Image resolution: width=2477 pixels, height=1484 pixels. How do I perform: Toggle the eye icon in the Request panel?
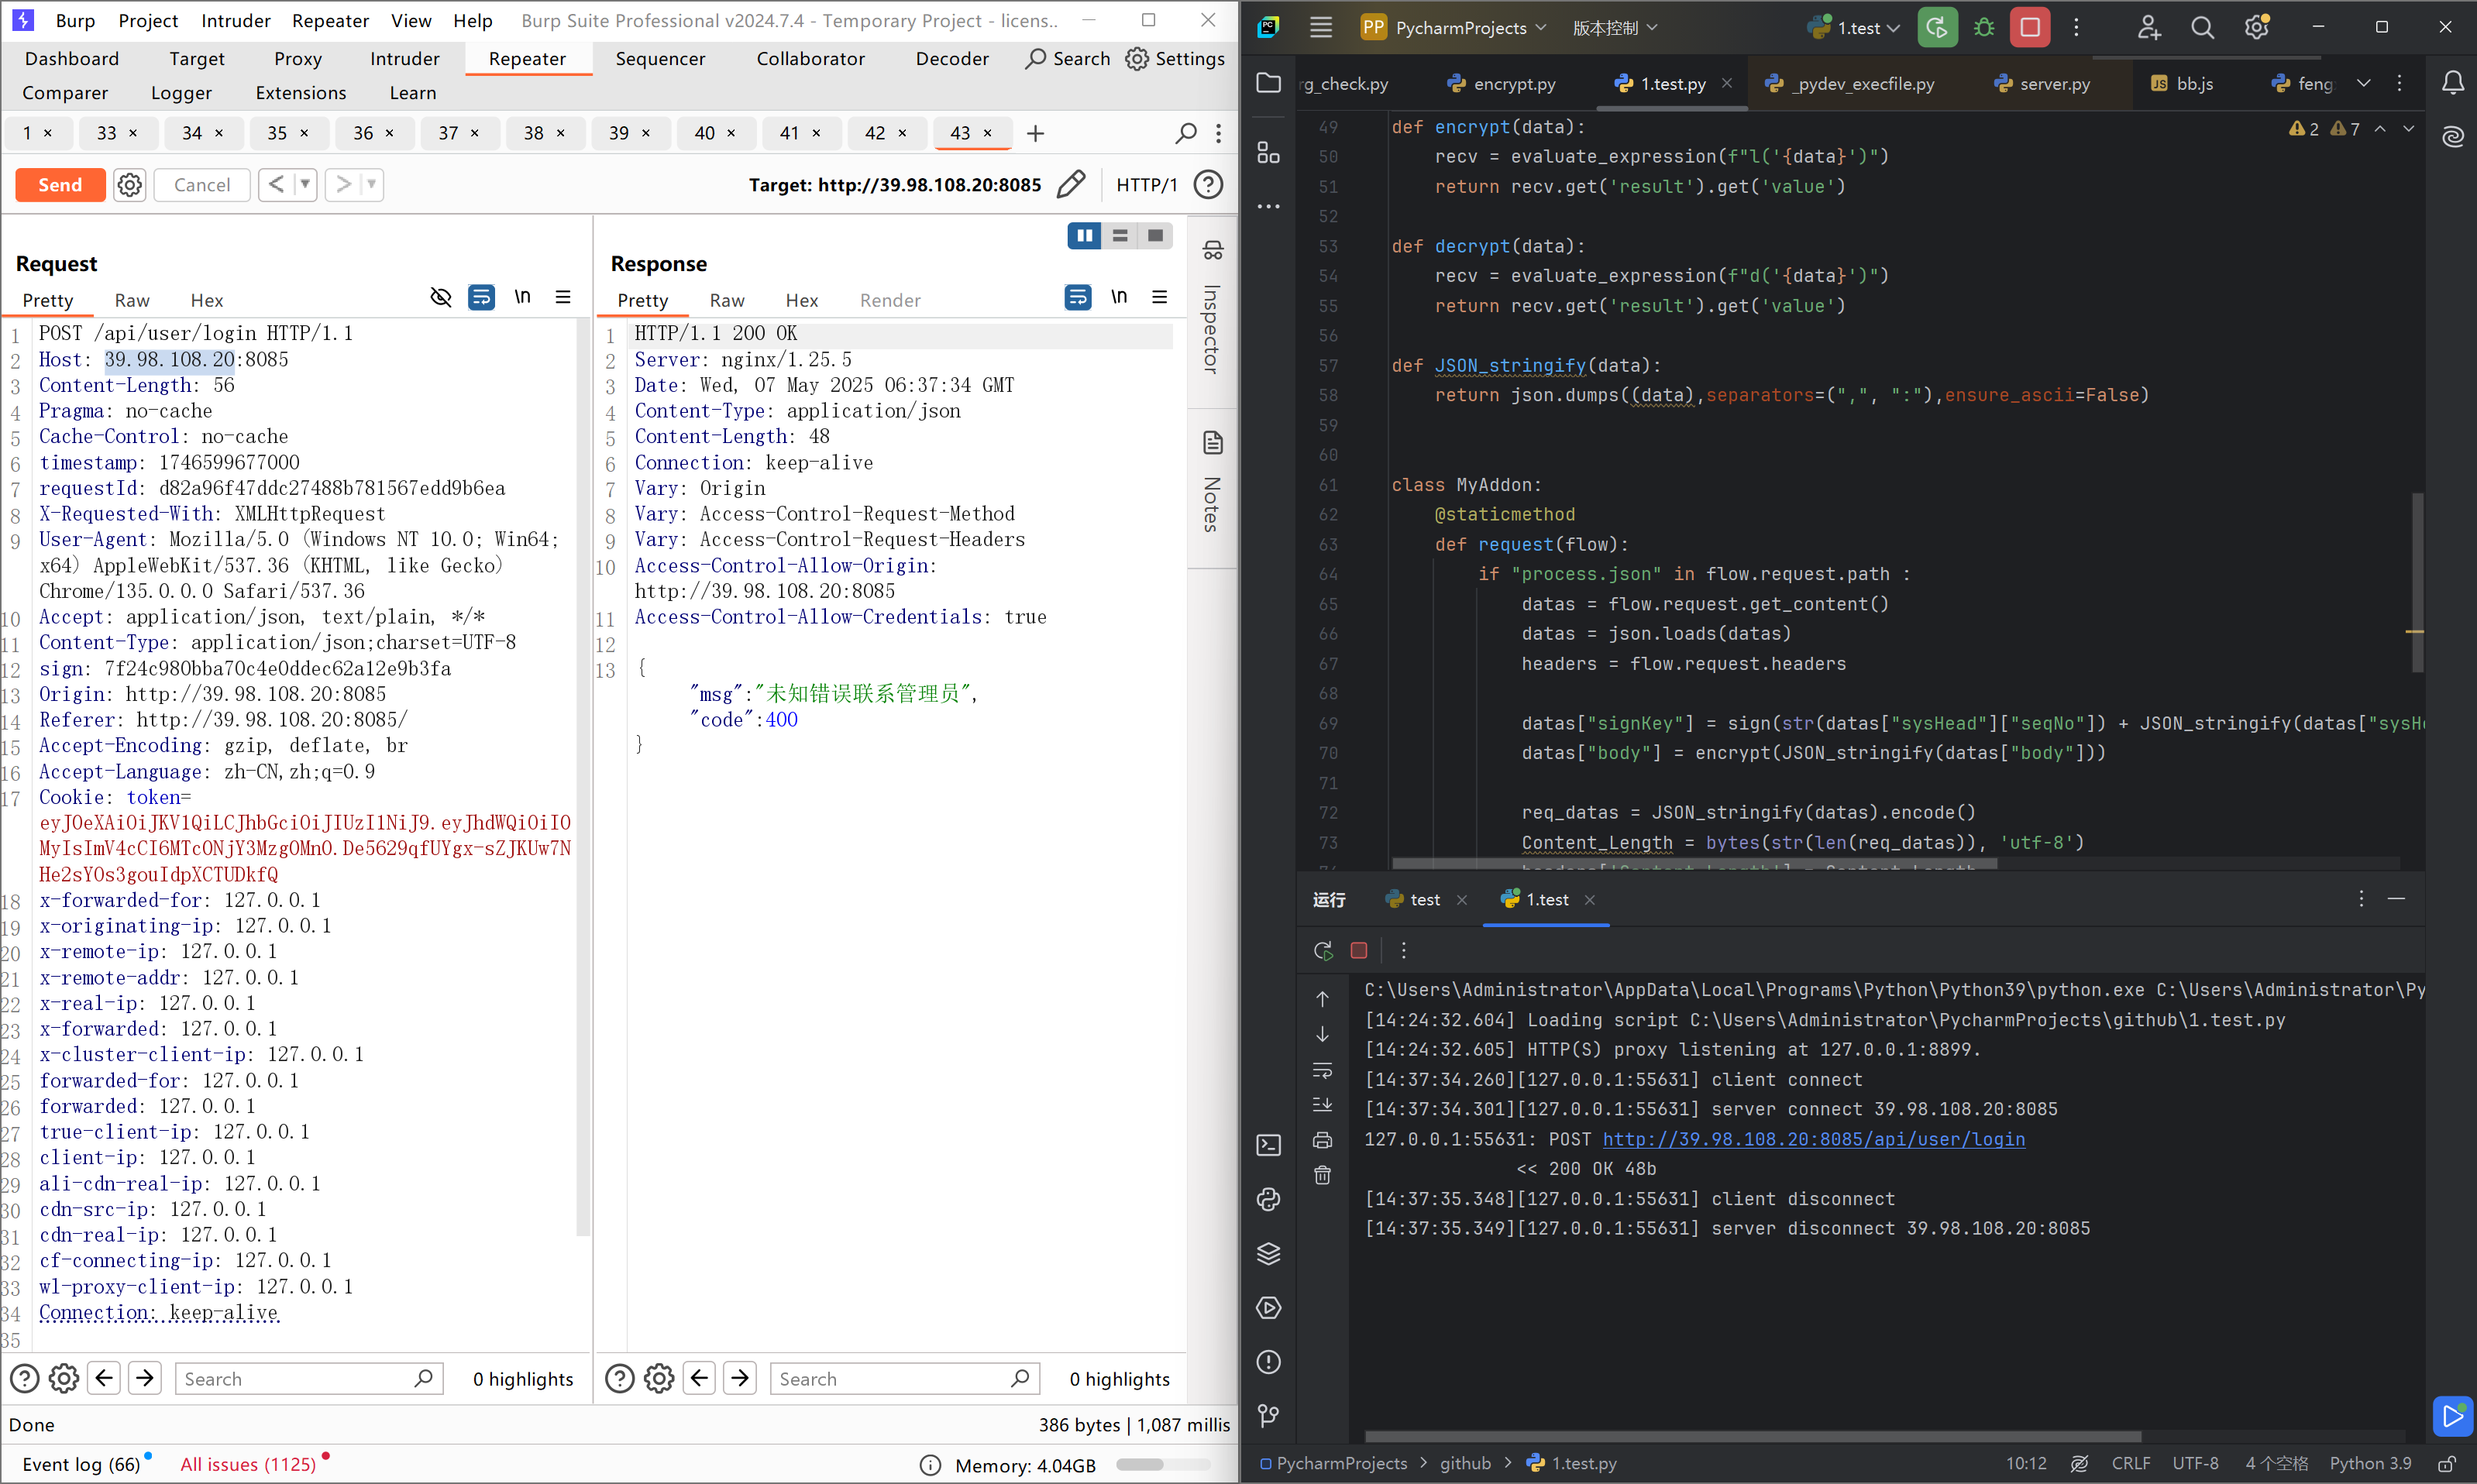(440, 297)
